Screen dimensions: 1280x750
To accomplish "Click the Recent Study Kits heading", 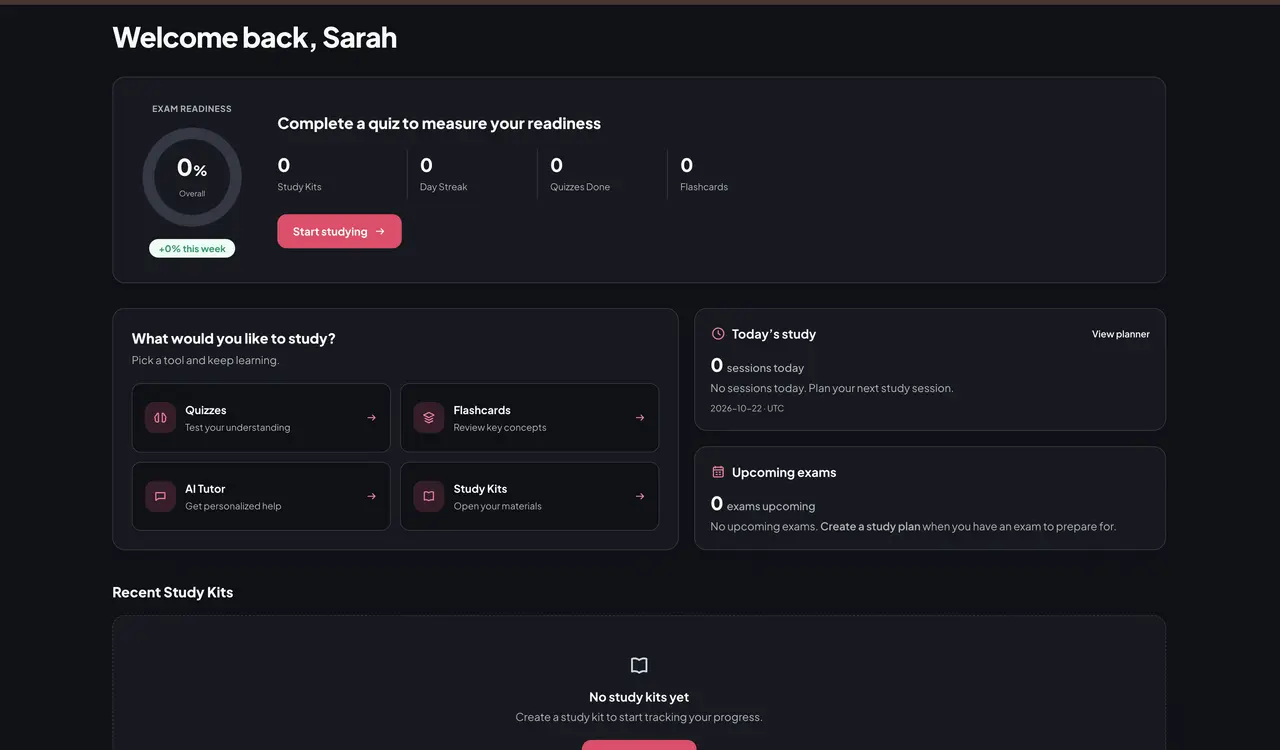I will point(173,592).
